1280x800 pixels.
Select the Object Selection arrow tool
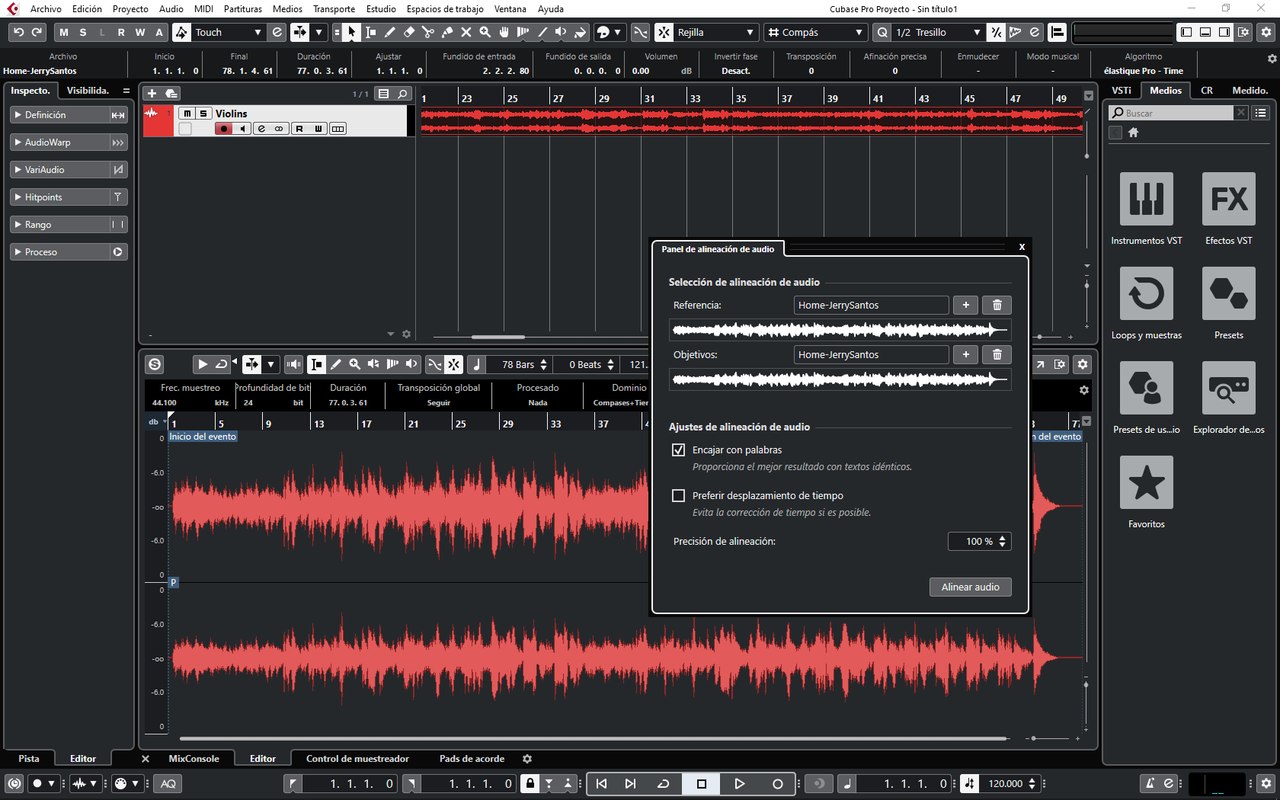pos(352,32)
